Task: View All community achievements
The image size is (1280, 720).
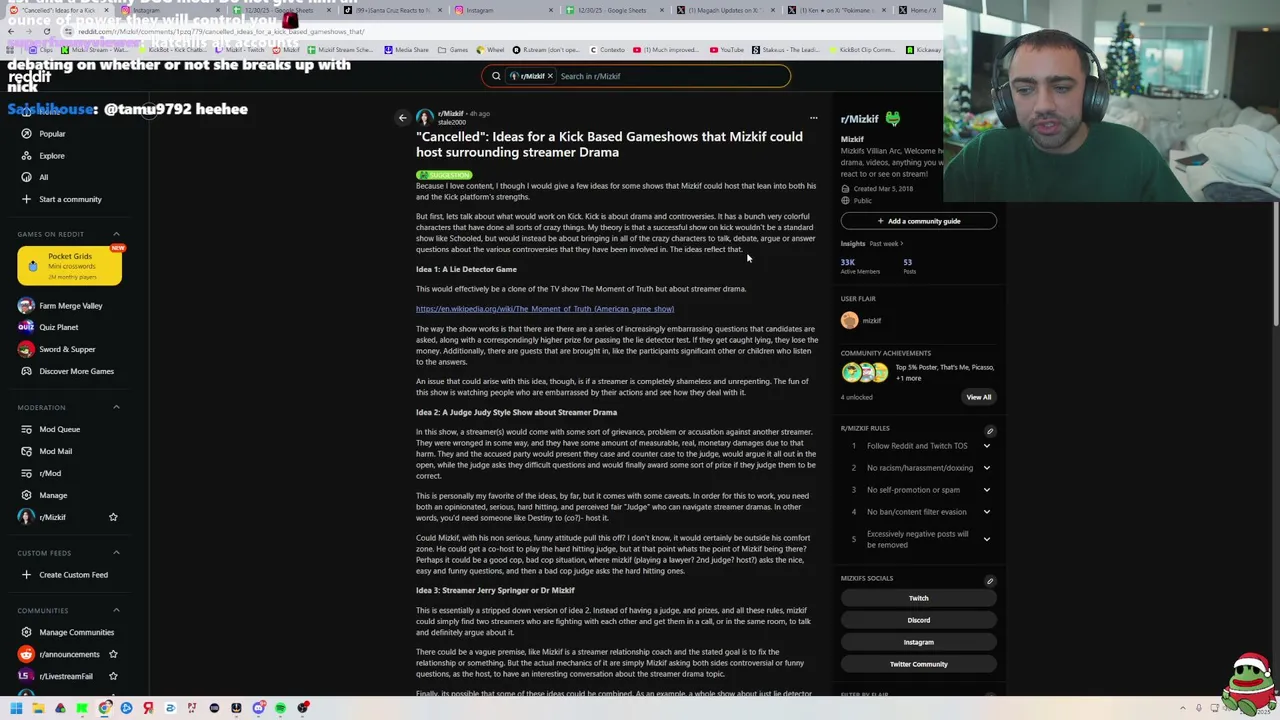Action: pyautogui.click(x=978, y=397)
